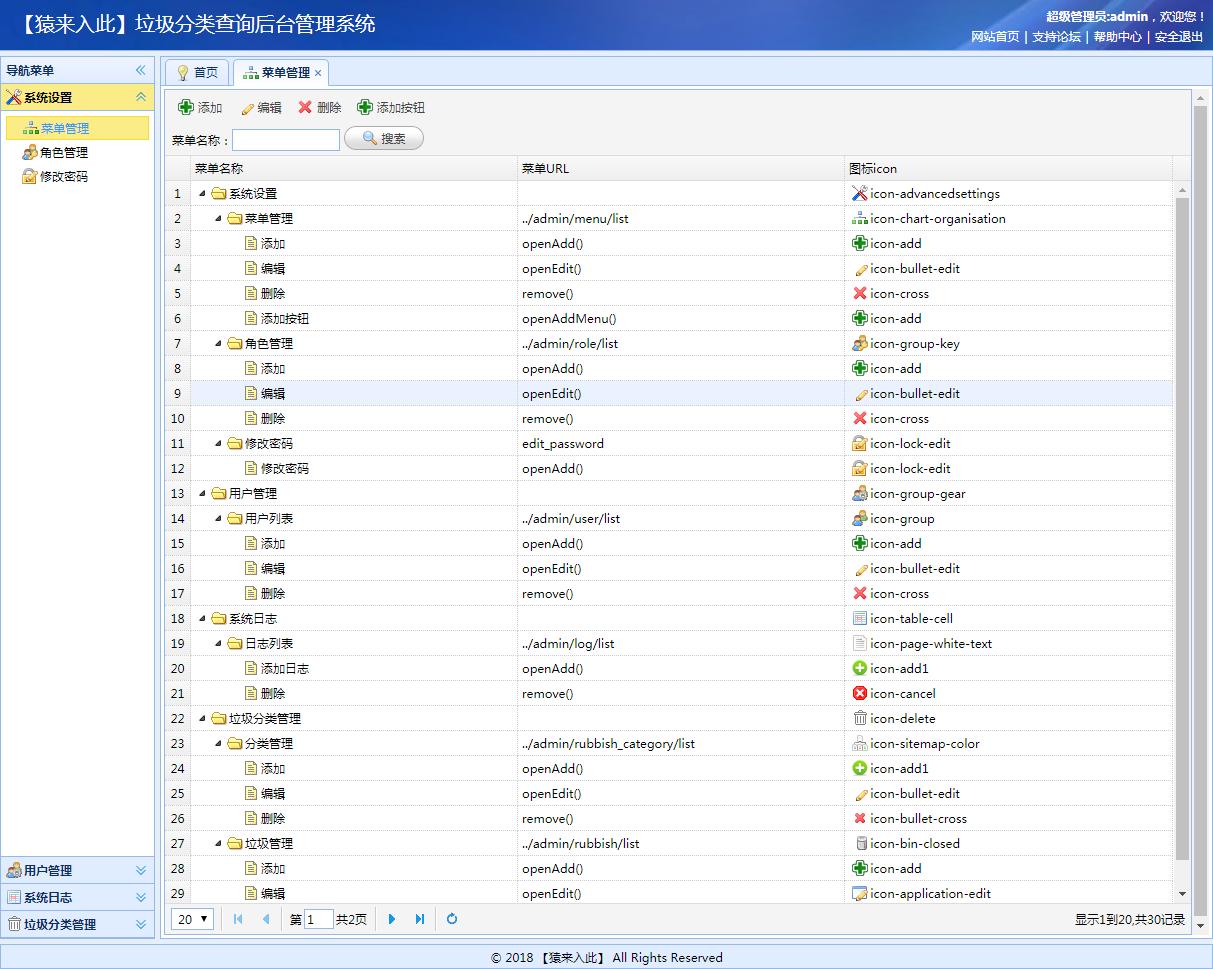
Task: Click the 搜索 search button
Action: pyautogui.click(x=381, y=138)
